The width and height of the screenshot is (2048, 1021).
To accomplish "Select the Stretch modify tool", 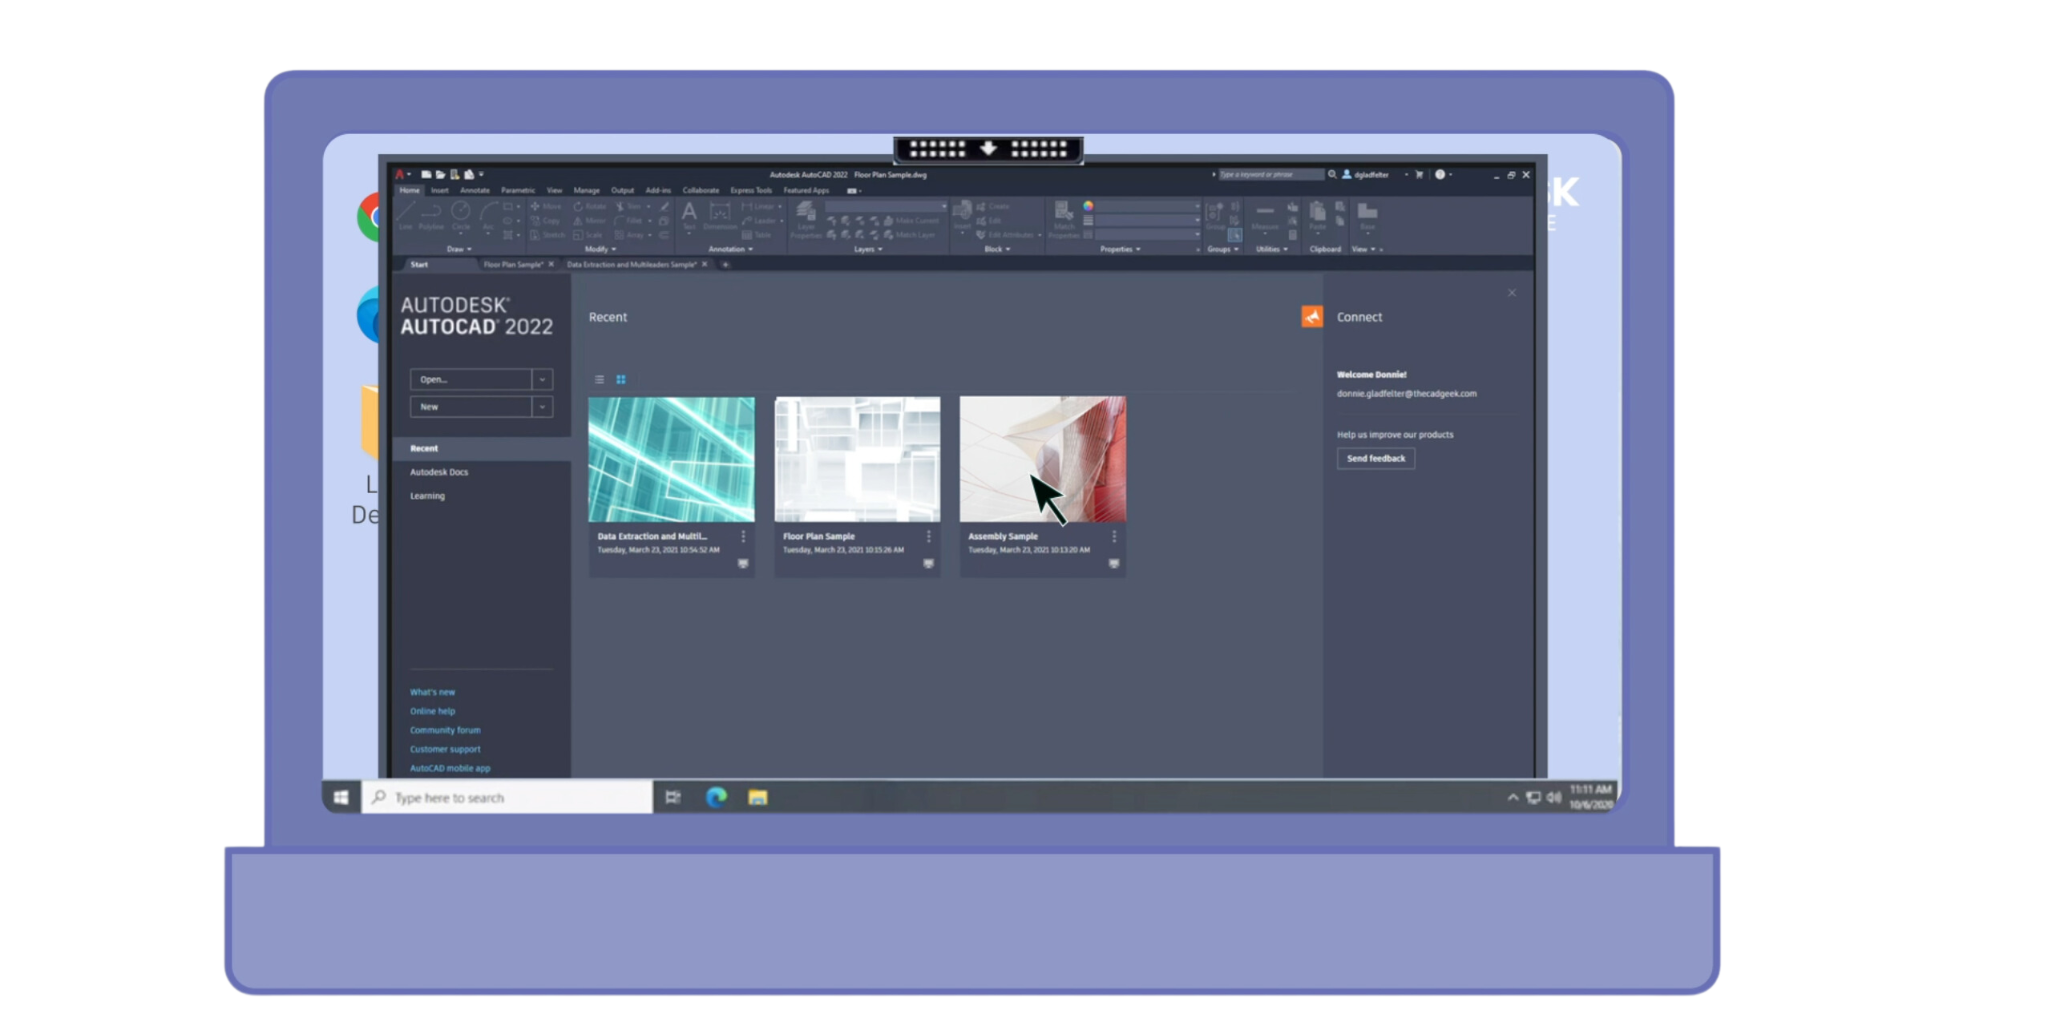I will [548, 235].
